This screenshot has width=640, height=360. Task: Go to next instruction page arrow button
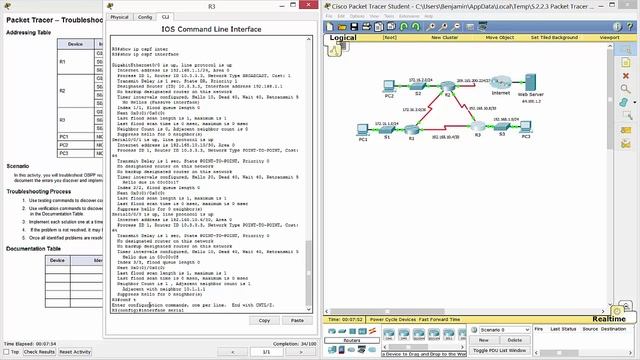coord(301,352)
